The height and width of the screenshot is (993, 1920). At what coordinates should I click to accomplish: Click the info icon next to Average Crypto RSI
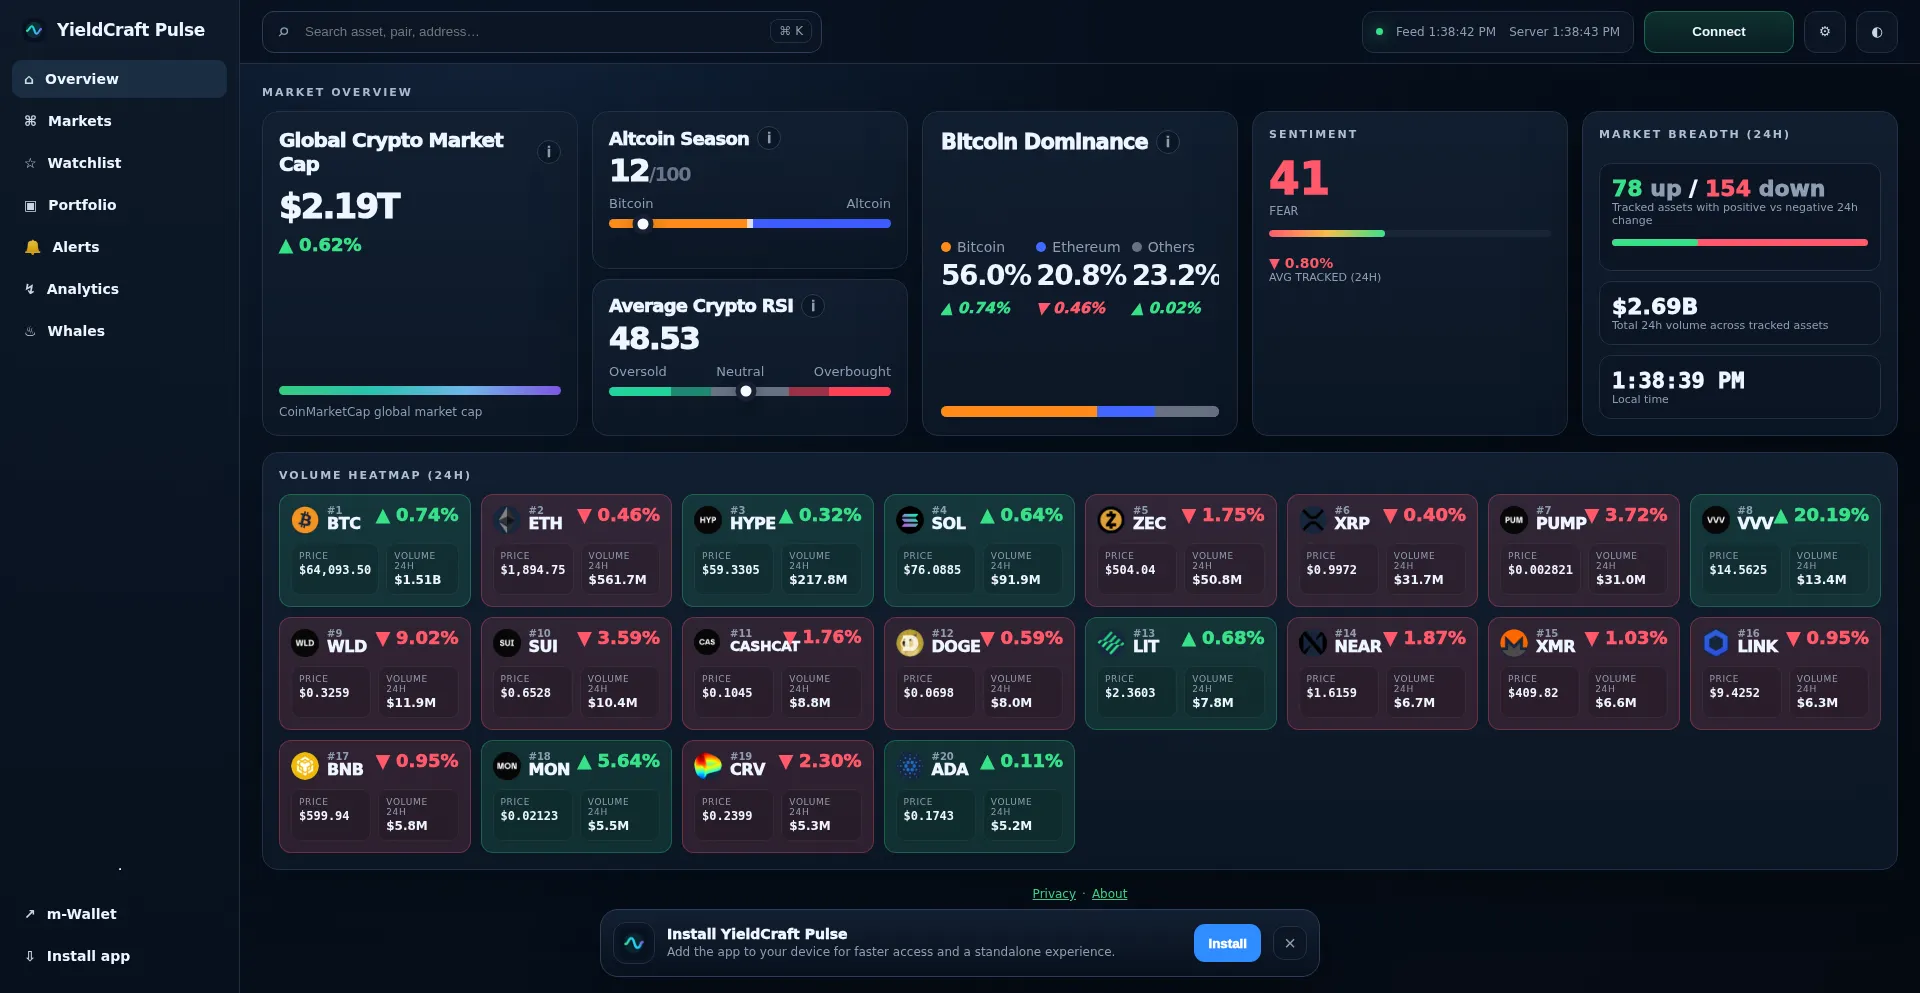(x=813, y=306)
